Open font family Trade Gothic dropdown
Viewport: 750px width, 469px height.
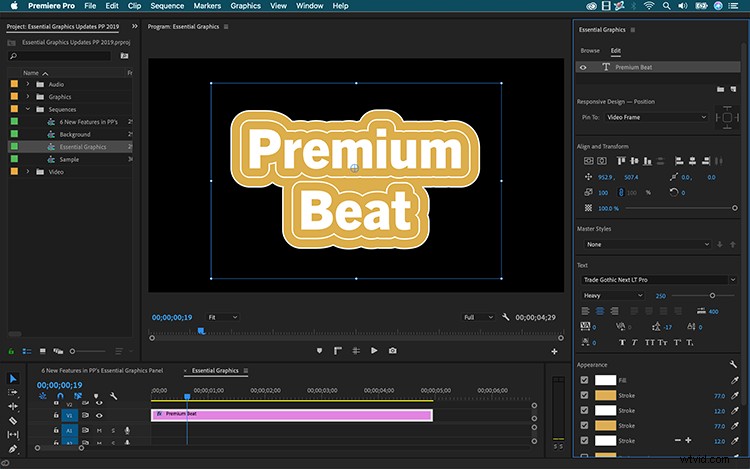(659, 280)
